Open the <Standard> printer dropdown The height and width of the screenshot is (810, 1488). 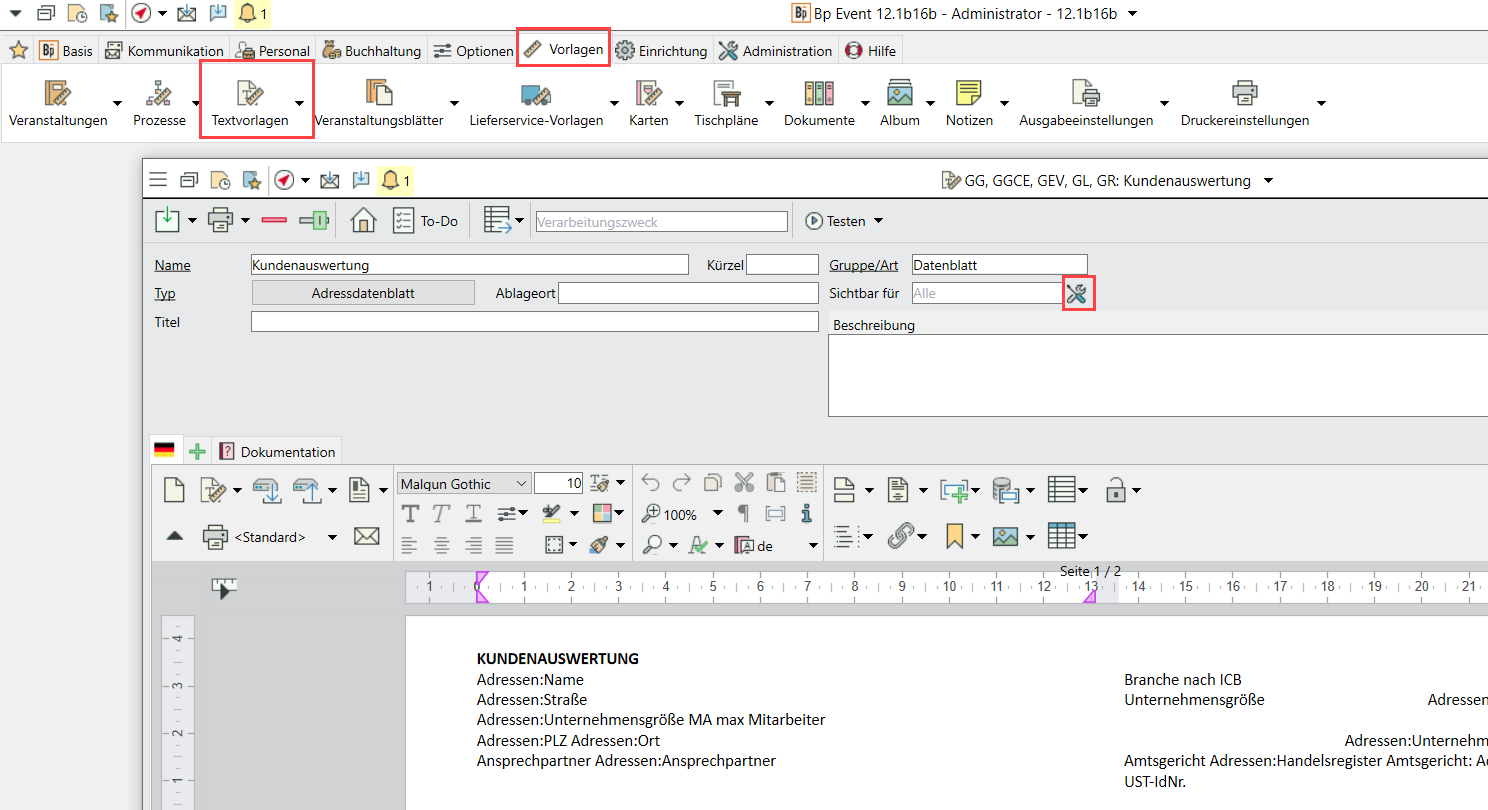click(x=332, y=537)
